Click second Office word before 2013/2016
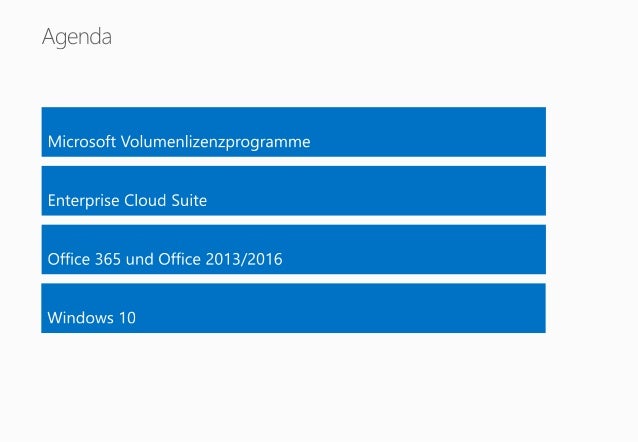This screenshot has height=442, width=638. point(179,259)
